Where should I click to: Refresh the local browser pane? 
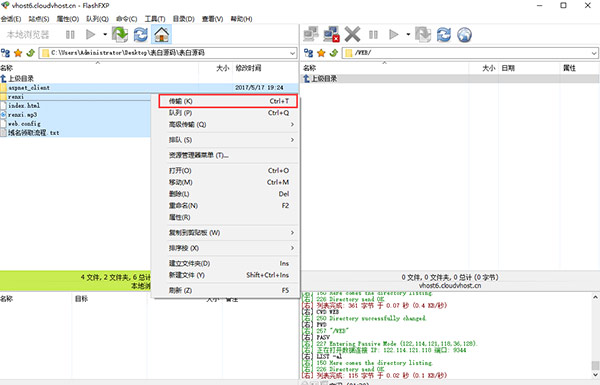click(x=140, y=34)
